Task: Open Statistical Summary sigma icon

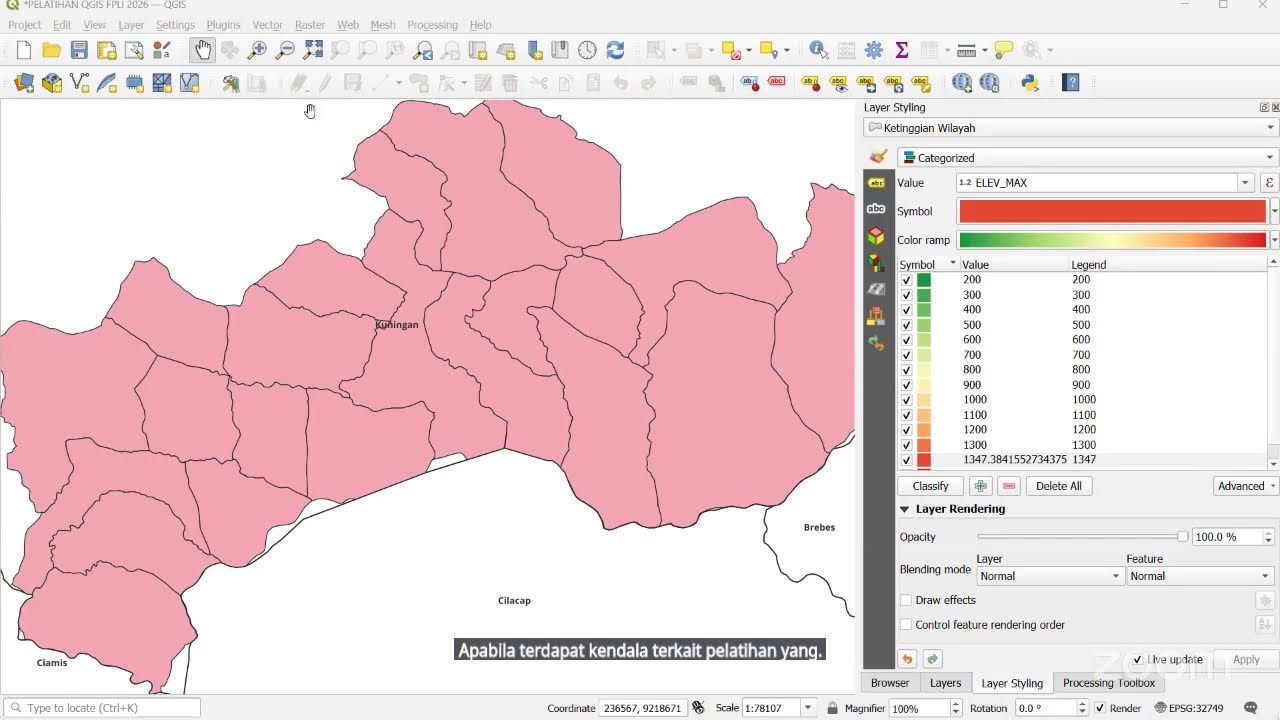Action: [x=902, y=50]
